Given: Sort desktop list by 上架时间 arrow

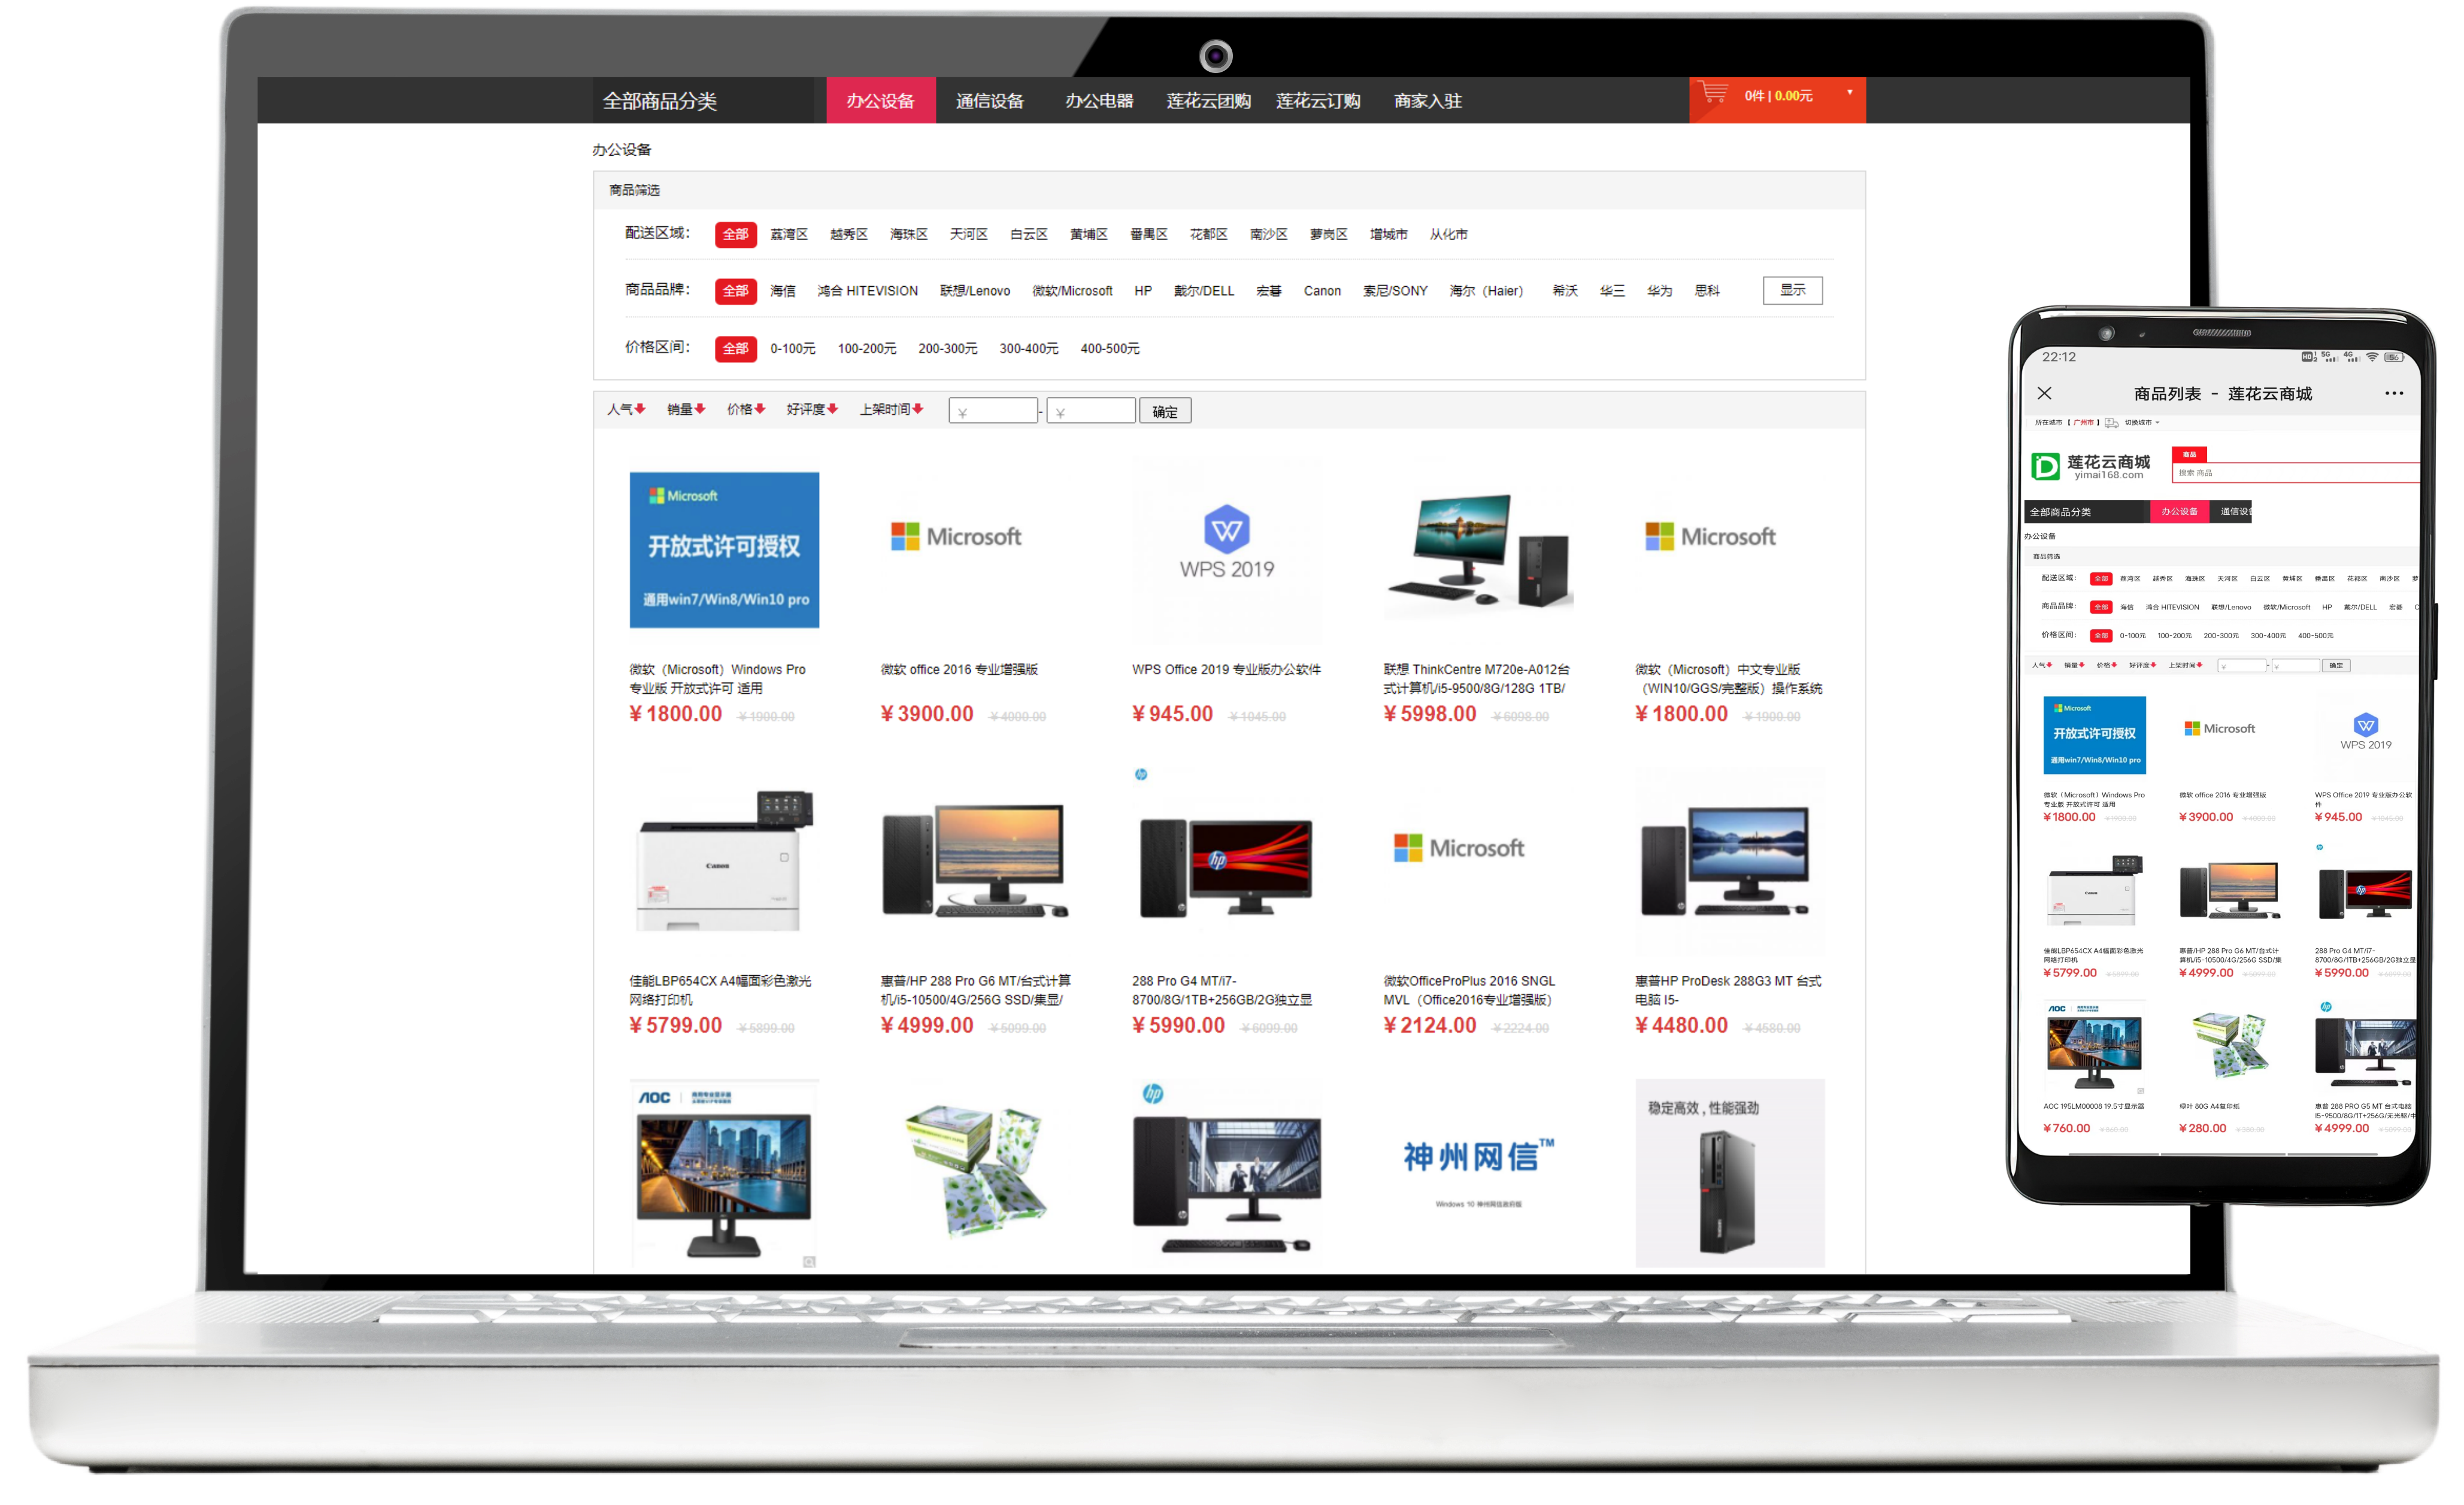Looking at the screenshot, I should [917, 409].
